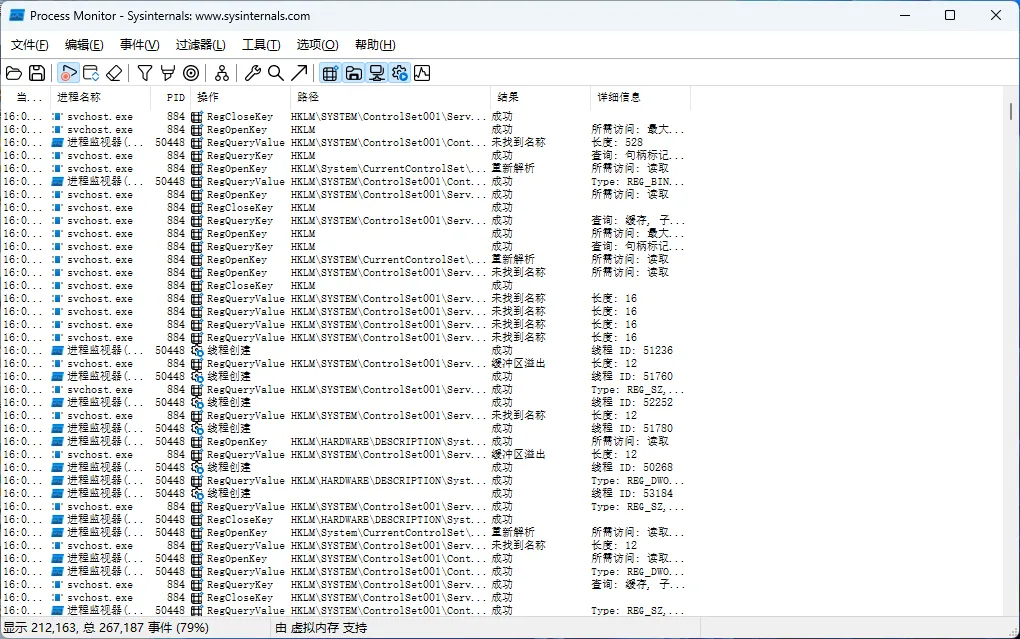The image size is (1020, 639).
Task: Save events using the floppy disk icon
Action: coord(37,73)
